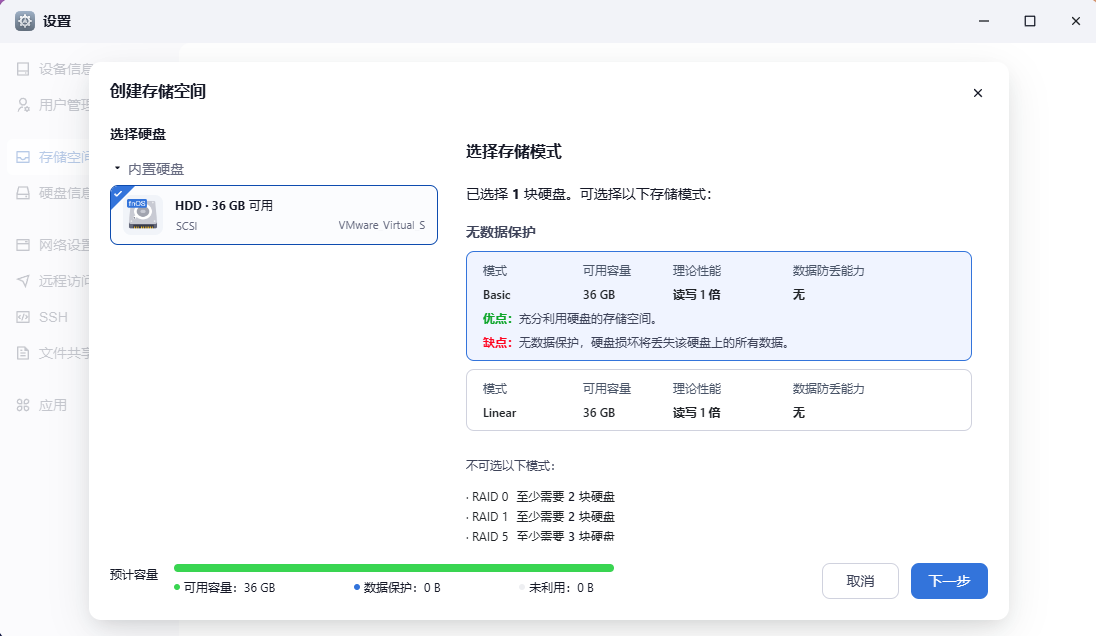Viewport: 1096px width, 636px height.
Task: Click the HDD drive thumbnail icon
Action: tap(143, 214)
